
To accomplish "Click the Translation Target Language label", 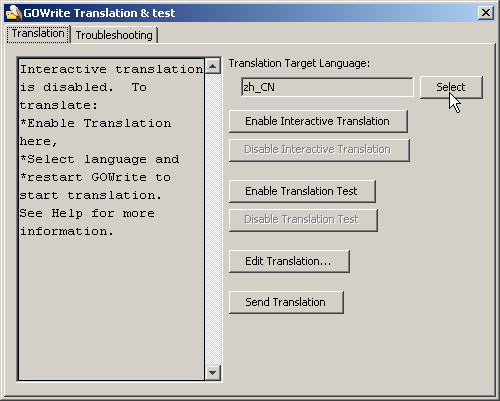I will (x=299, y=63).
